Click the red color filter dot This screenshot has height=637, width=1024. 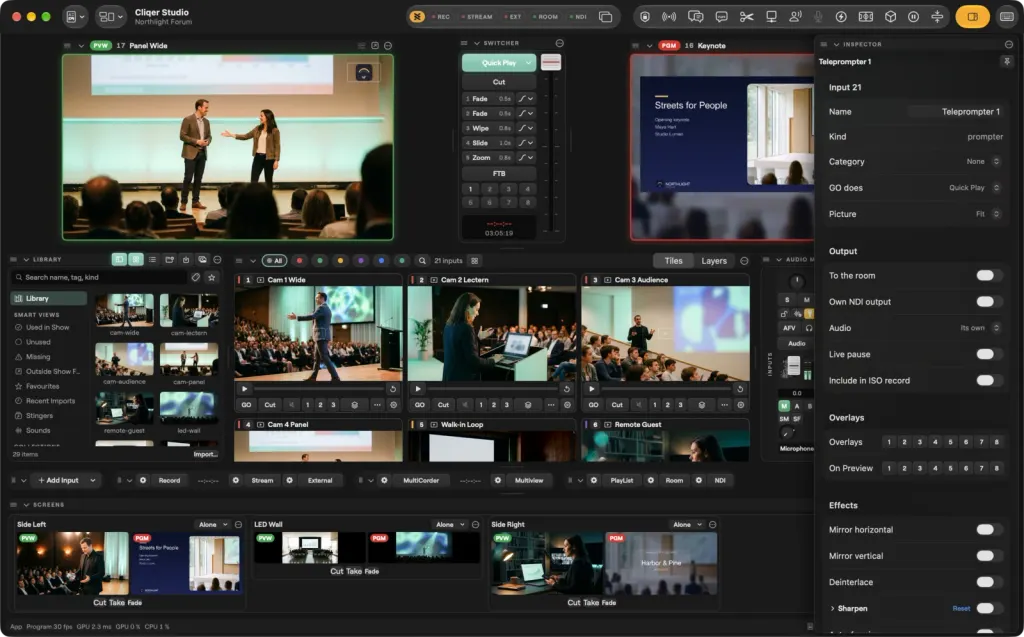tap(300, 261)
